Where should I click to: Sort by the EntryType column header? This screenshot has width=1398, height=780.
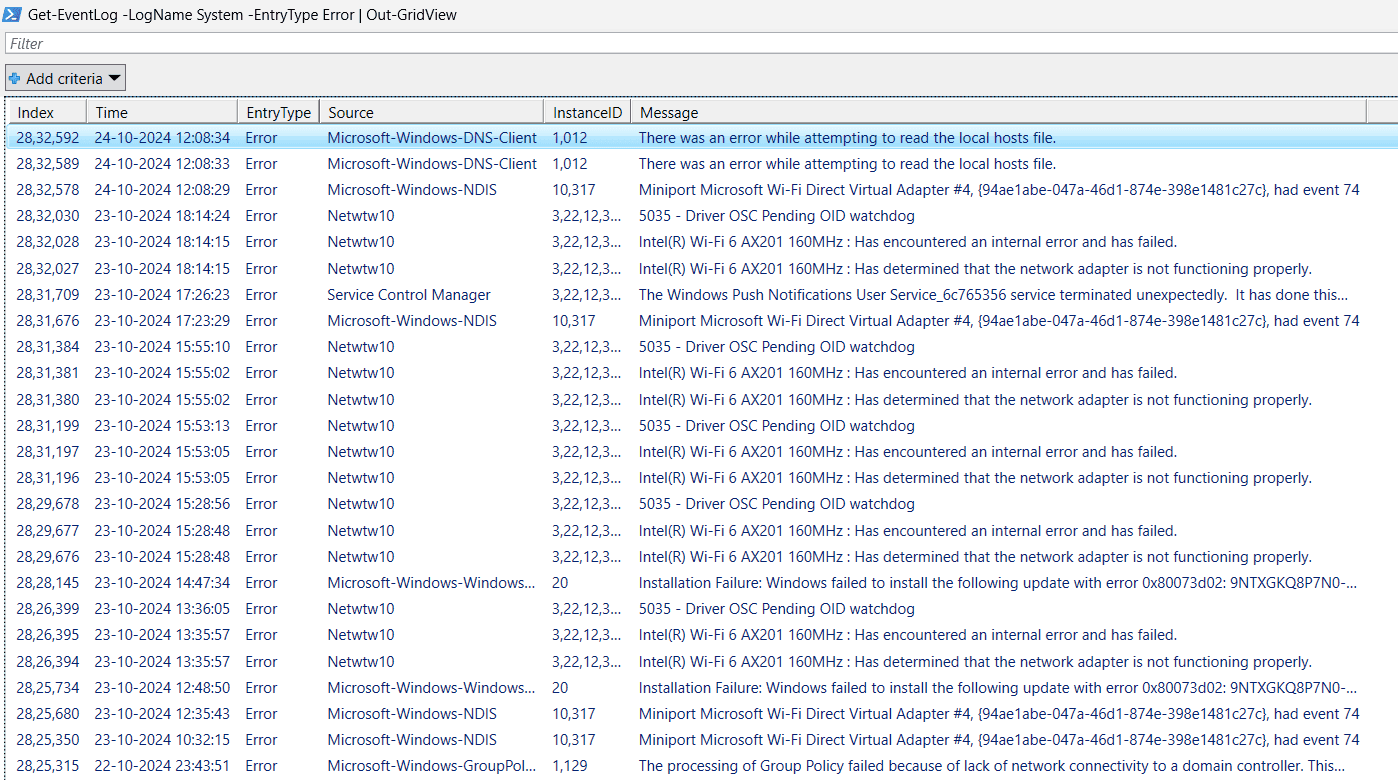(x=278, y=112)
